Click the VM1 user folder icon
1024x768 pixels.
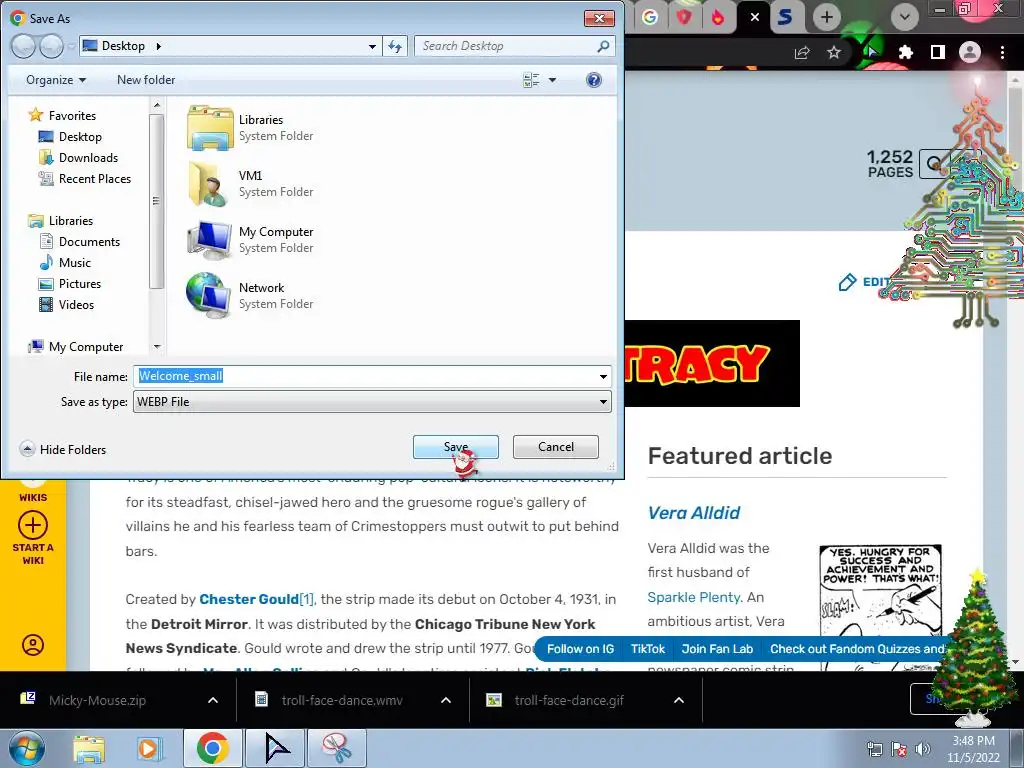pyautogui.click(x=210, y=184)
